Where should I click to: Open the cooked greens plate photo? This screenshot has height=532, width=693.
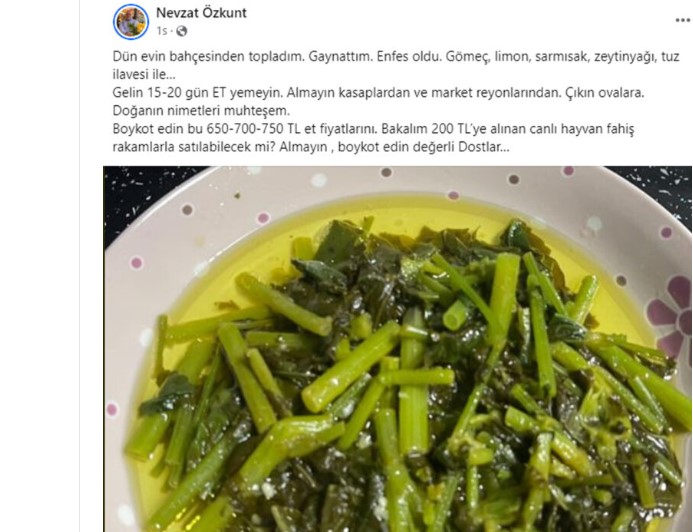397,349
